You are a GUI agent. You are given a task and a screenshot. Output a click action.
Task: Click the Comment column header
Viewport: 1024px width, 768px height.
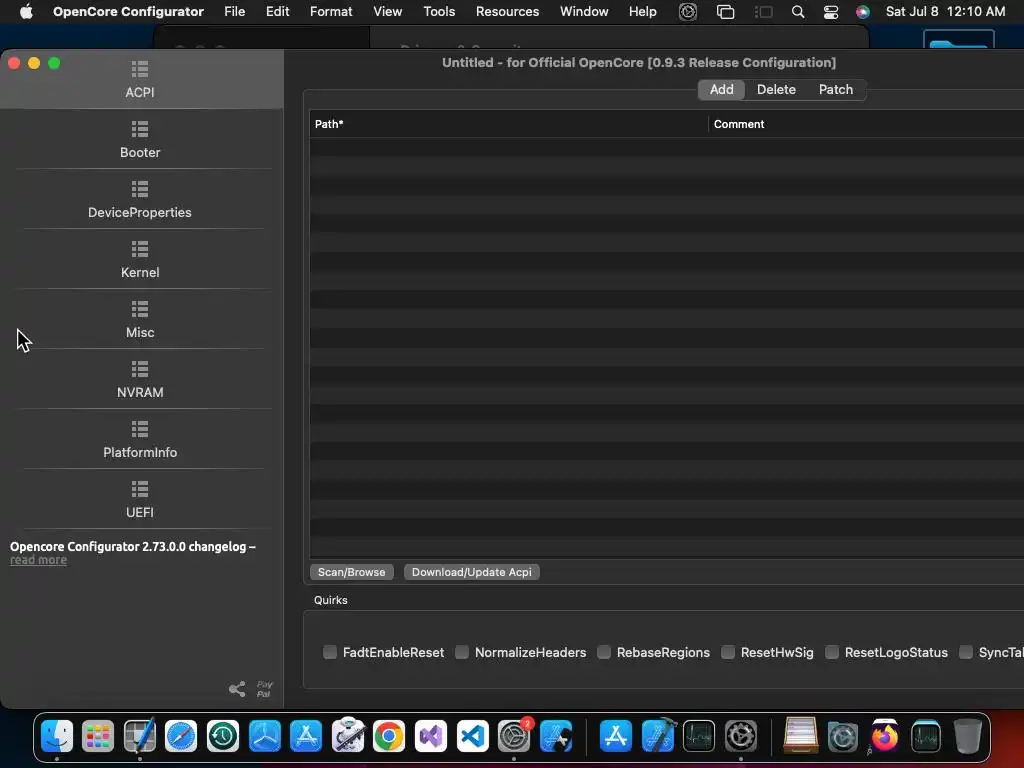tap(867, 124)
